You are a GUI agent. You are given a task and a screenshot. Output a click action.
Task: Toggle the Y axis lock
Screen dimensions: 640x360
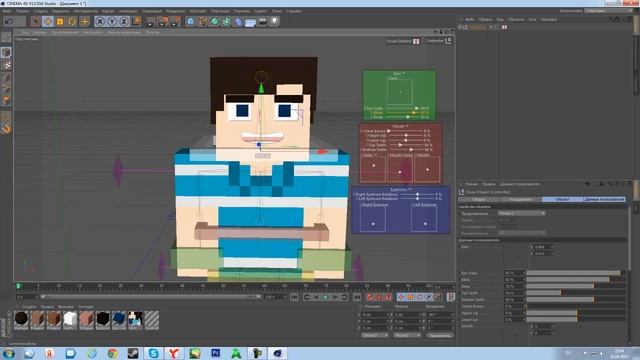(112, 21)
